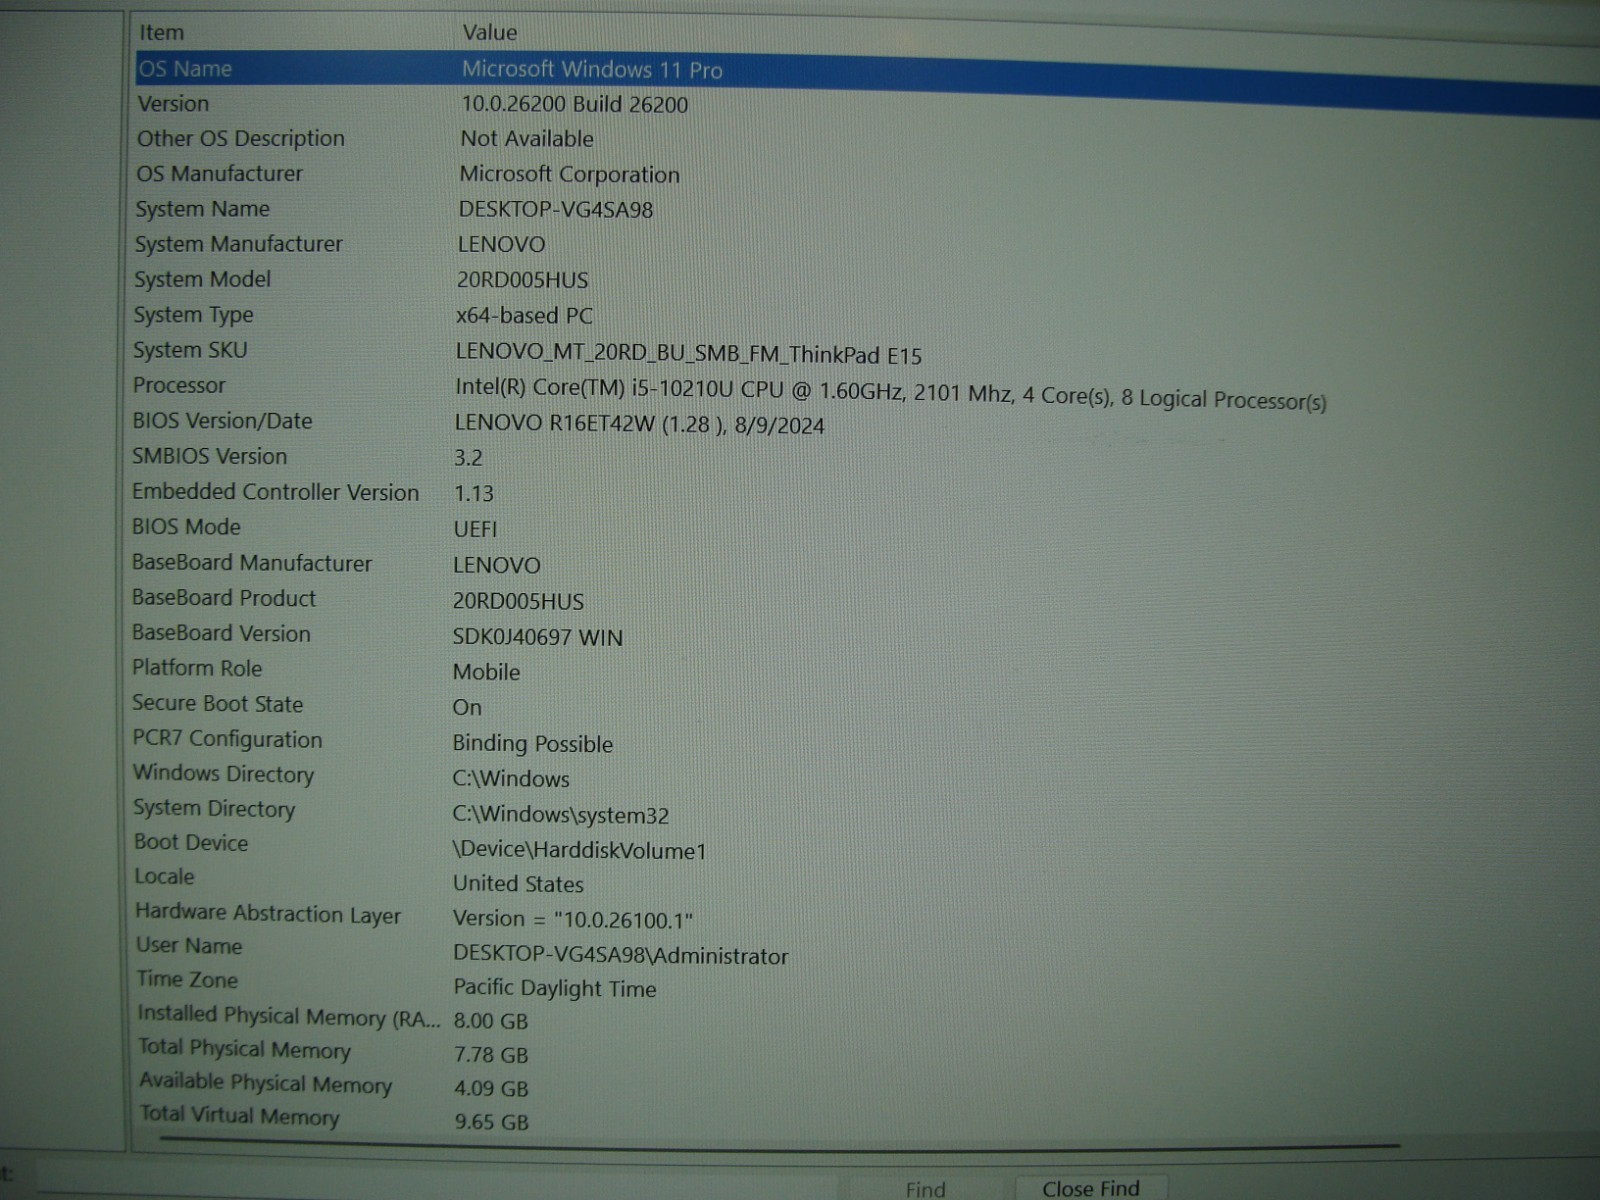
Task: Click the ThinkPad E15 SKU value
Action: (689, 354)
